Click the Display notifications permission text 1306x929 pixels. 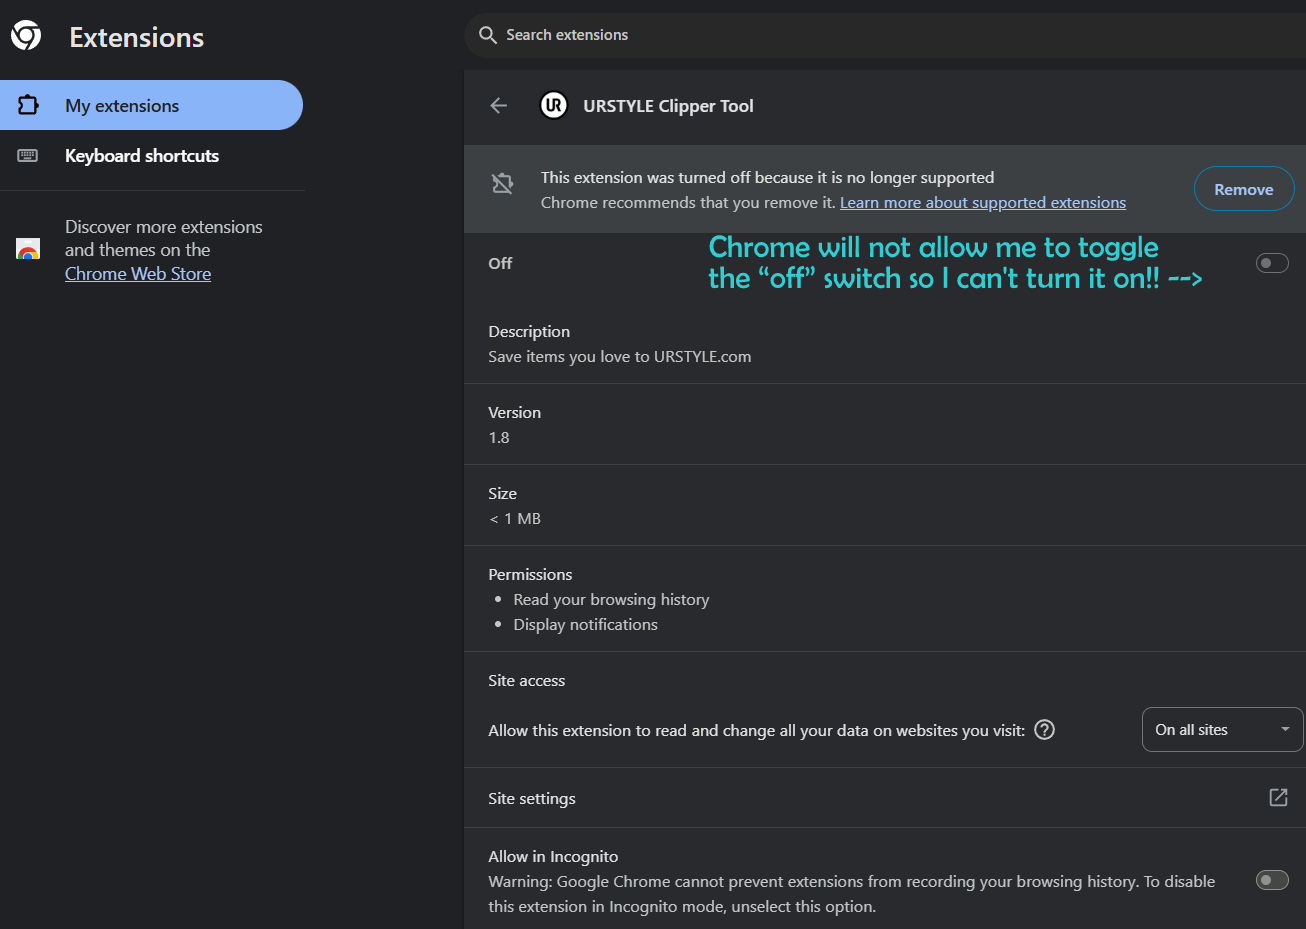(586, 625)
